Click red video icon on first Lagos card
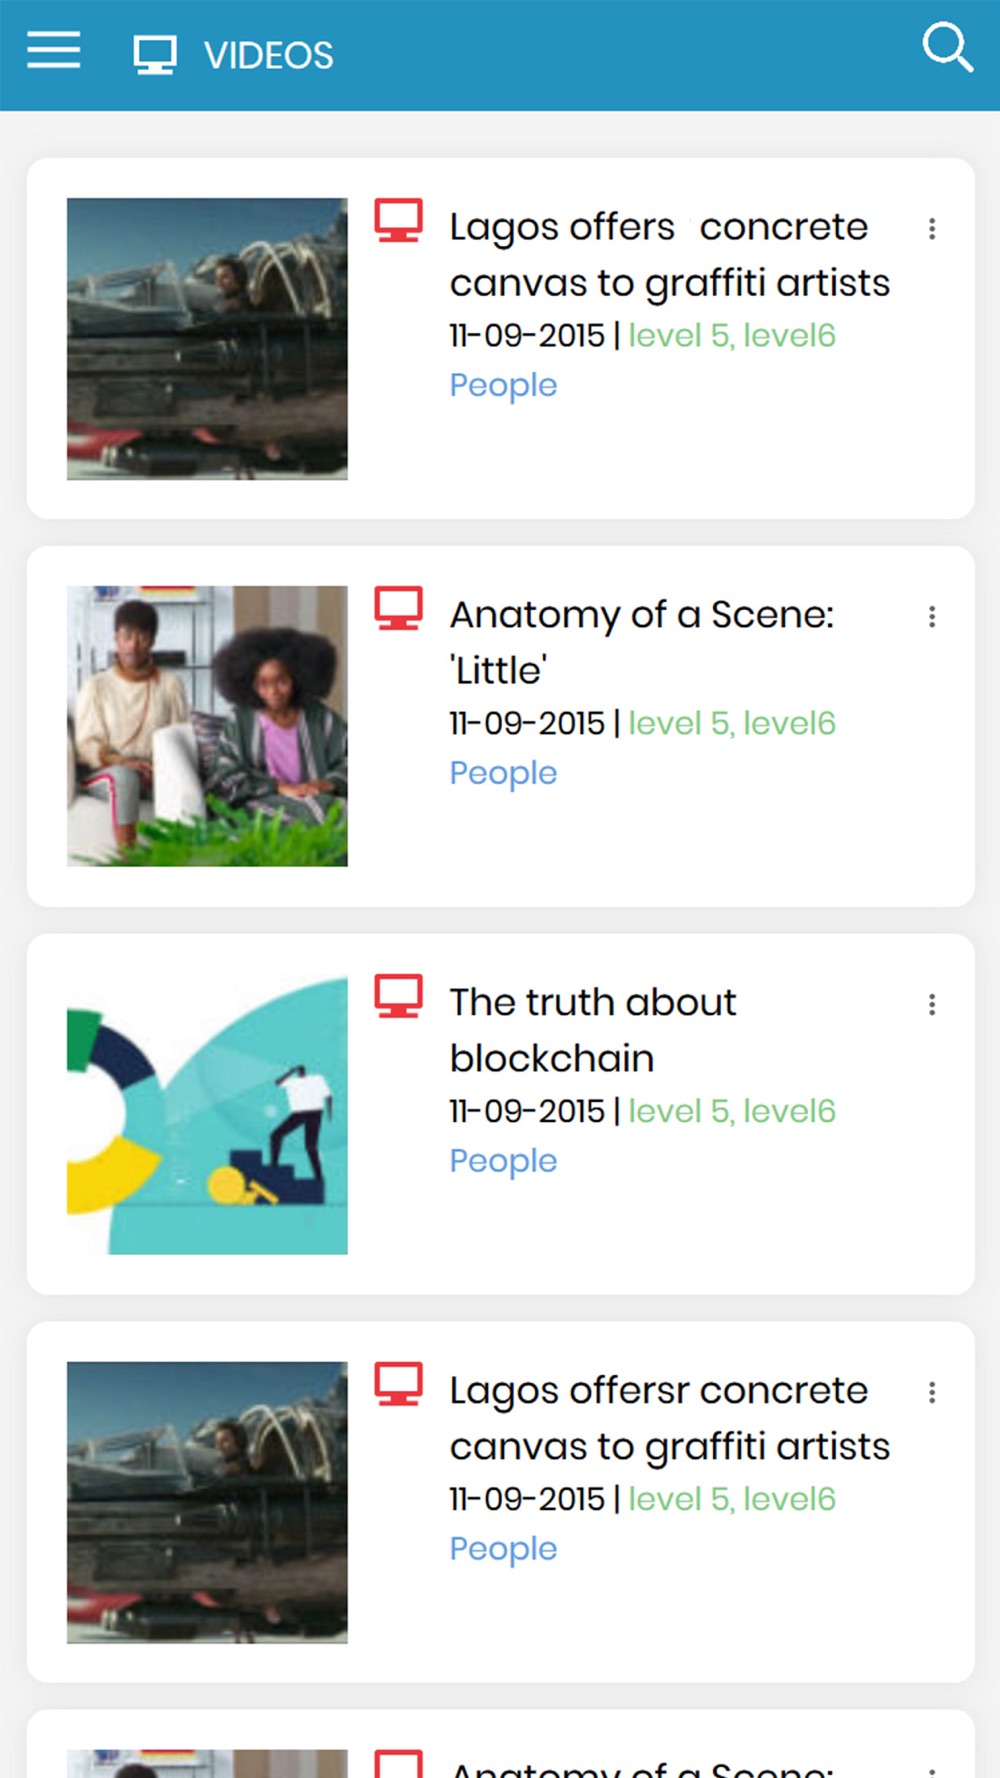Viewport: 1000px width, 1778px height. pos(398,220)
